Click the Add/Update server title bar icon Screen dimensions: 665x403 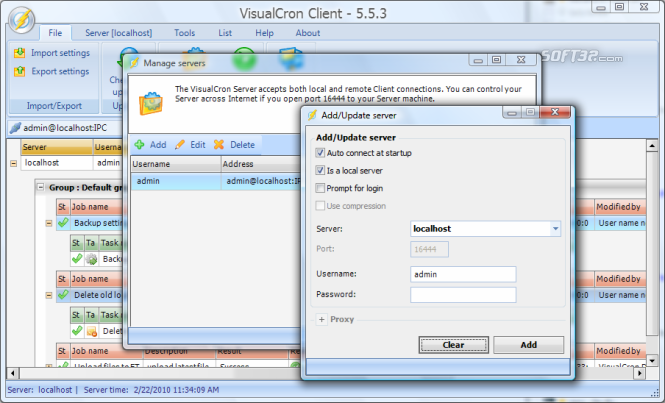tap(313, 115)
